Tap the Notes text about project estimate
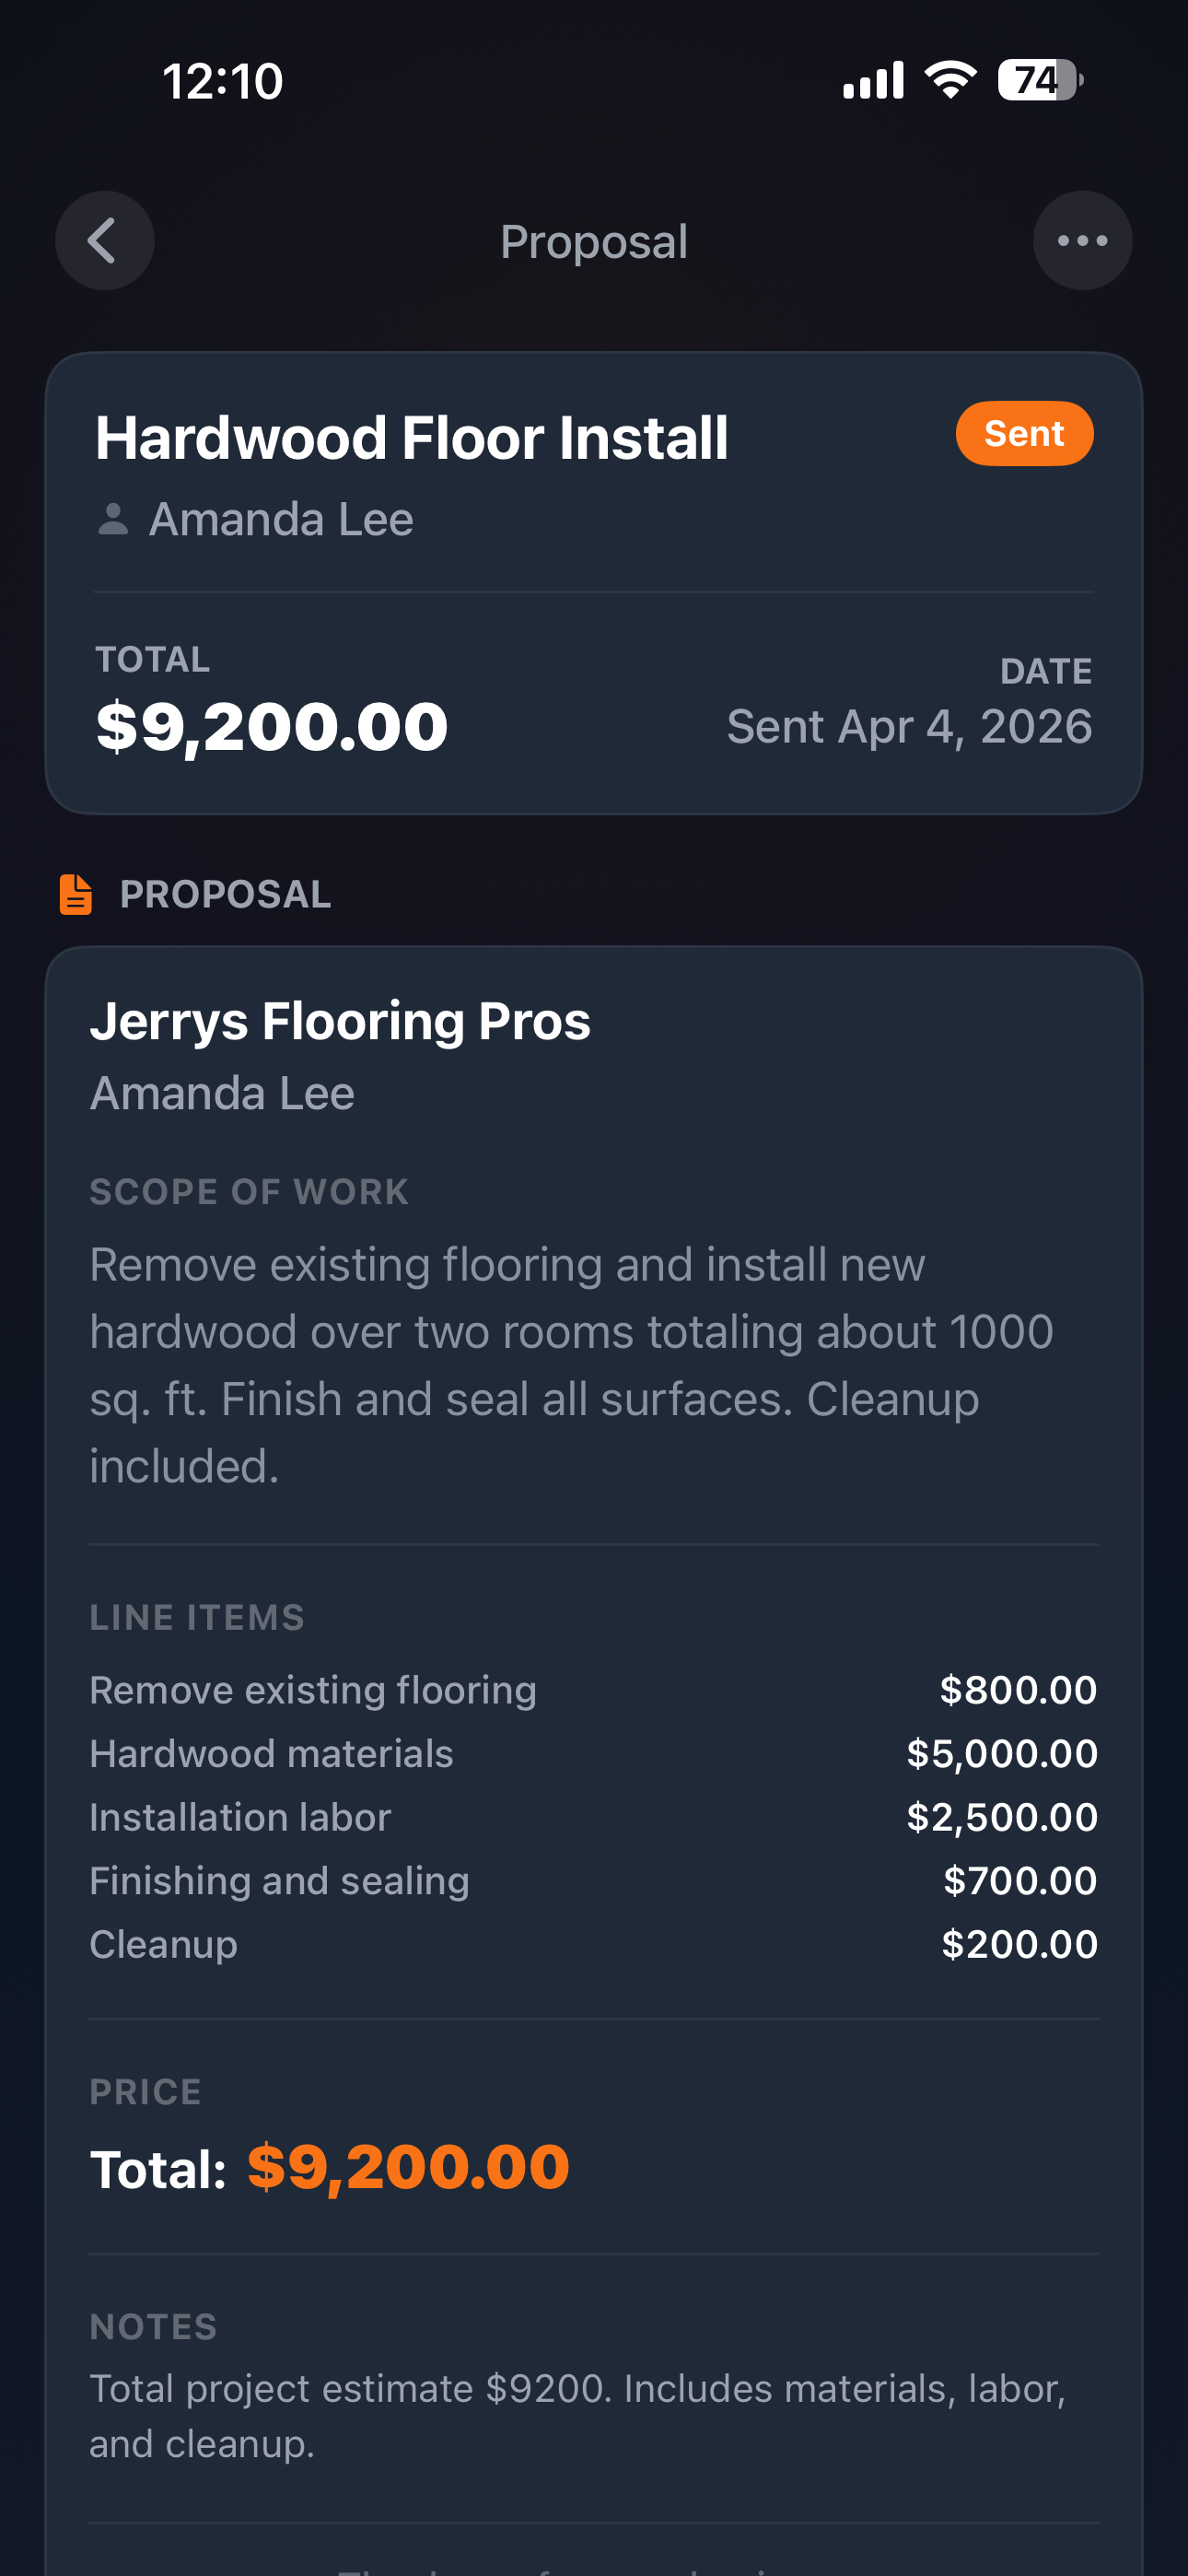The height and width of the screenshot is (2576, 1188). [x=577, y=2415]
